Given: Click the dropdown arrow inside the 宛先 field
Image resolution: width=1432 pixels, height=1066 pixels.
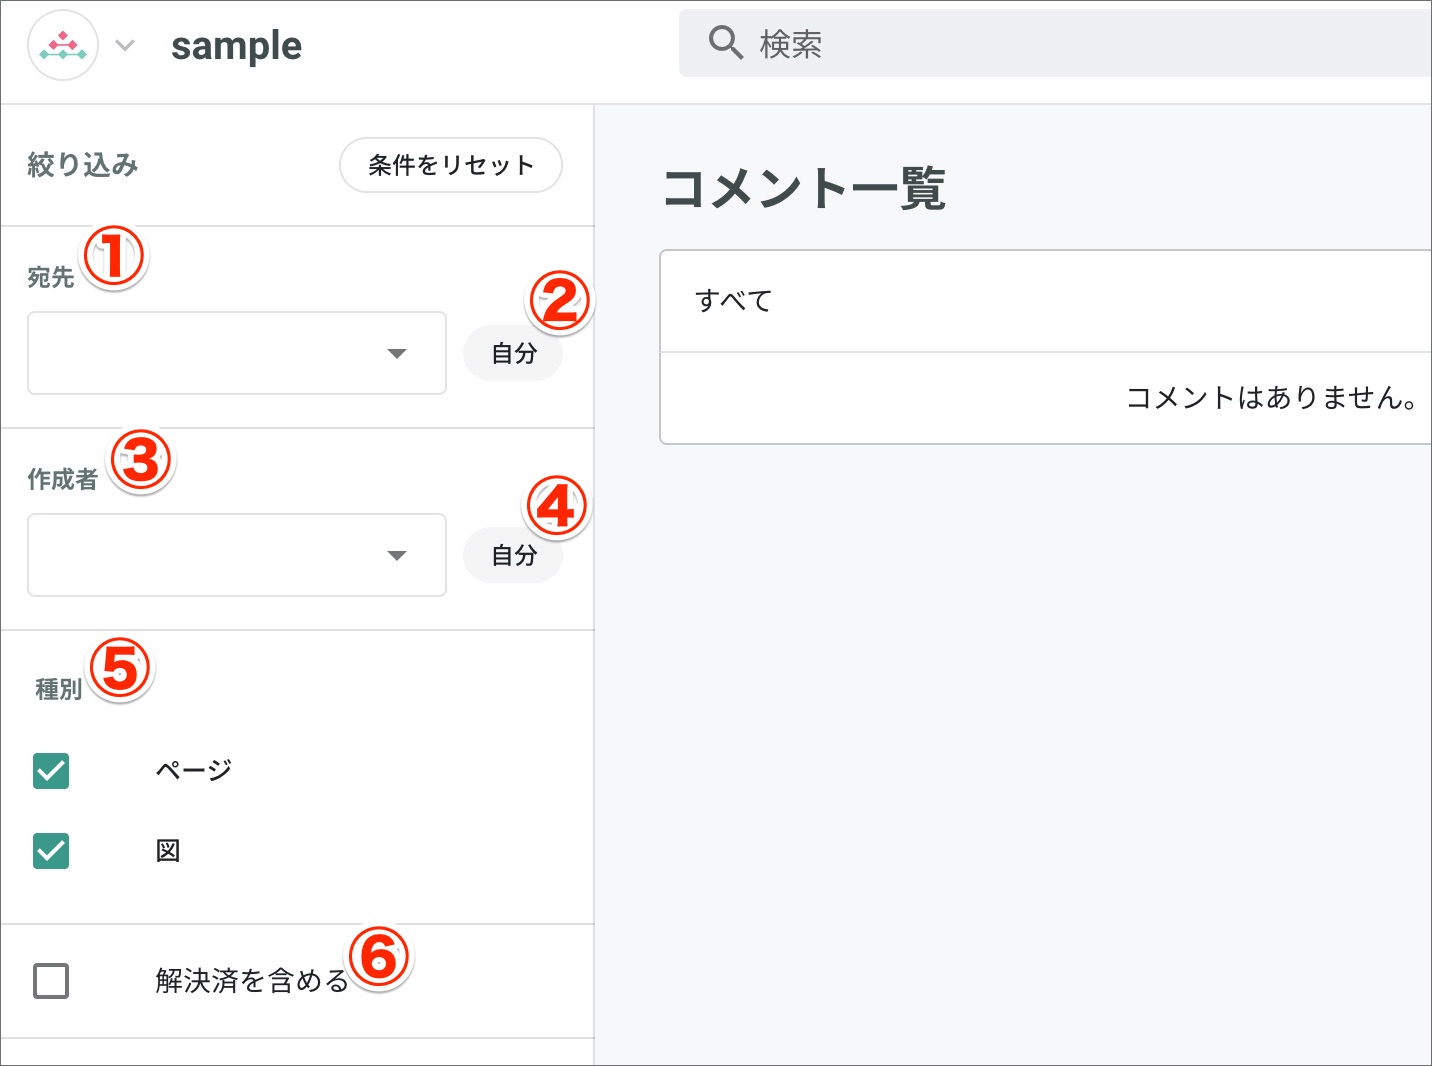Looking at the screenshot, I should point(397,353).
